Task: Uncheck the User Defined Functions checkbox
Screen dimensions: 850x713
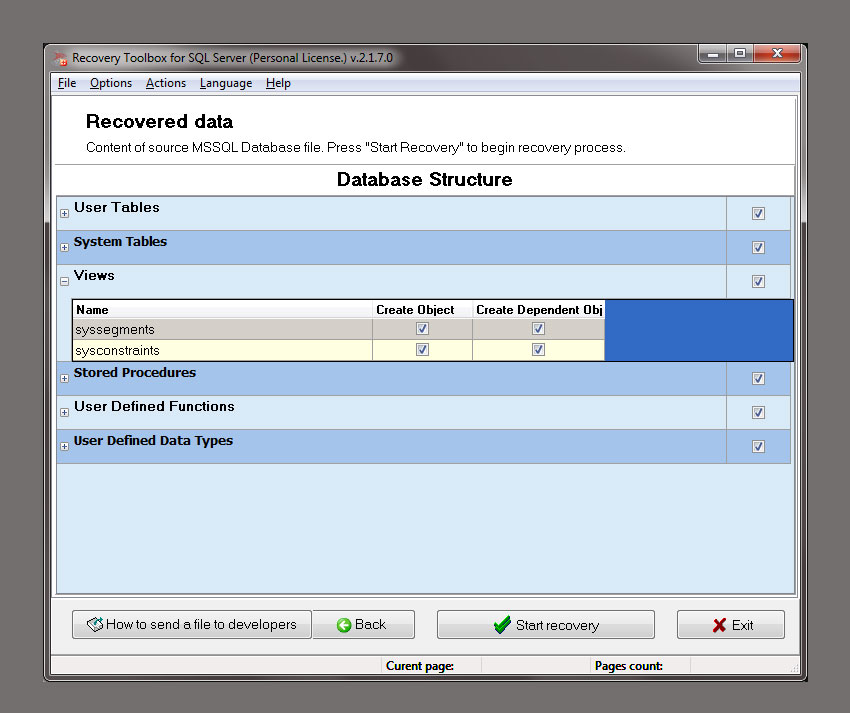Action: (x=758, y=413)
